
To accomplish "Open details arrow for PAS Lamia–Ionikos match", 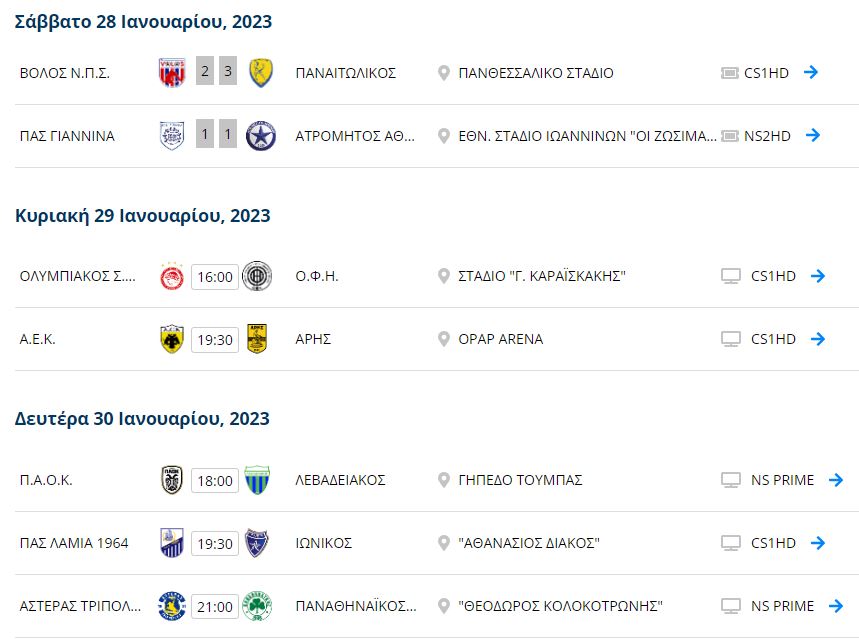I will click(817, 543).
